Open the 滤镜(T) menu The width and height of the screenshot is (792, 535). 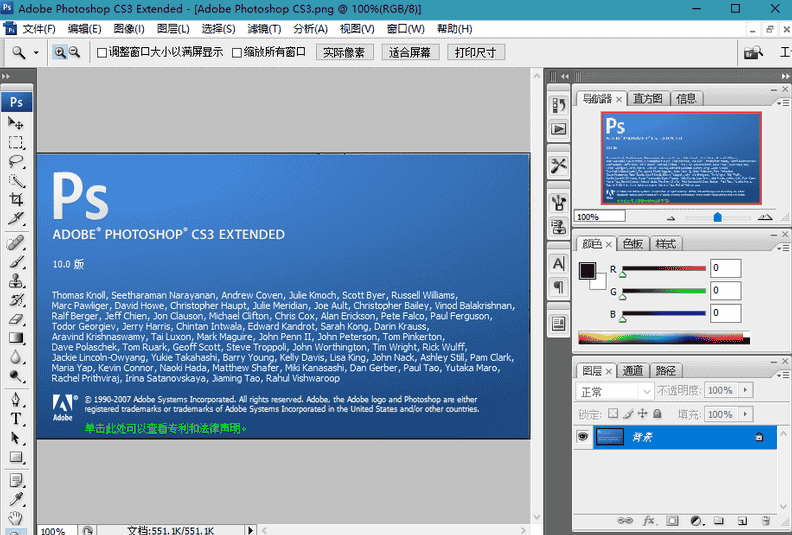(264, 29)
